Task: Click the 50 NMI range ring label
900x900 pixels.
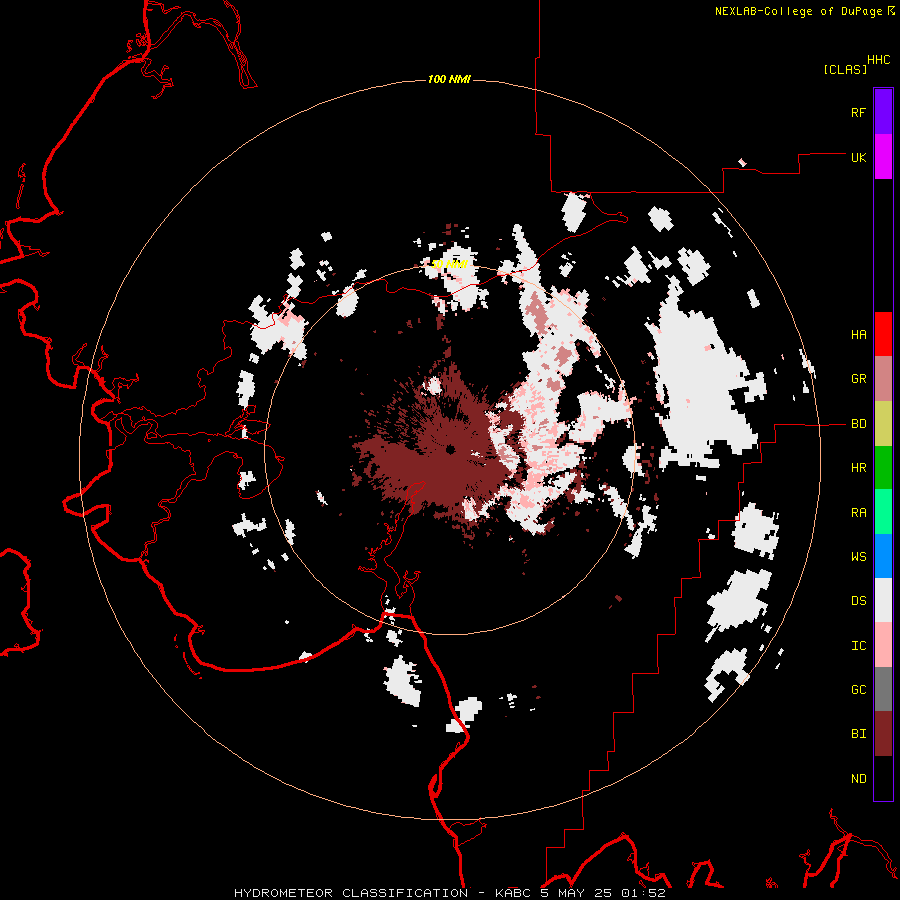Action: click(449, 264)
